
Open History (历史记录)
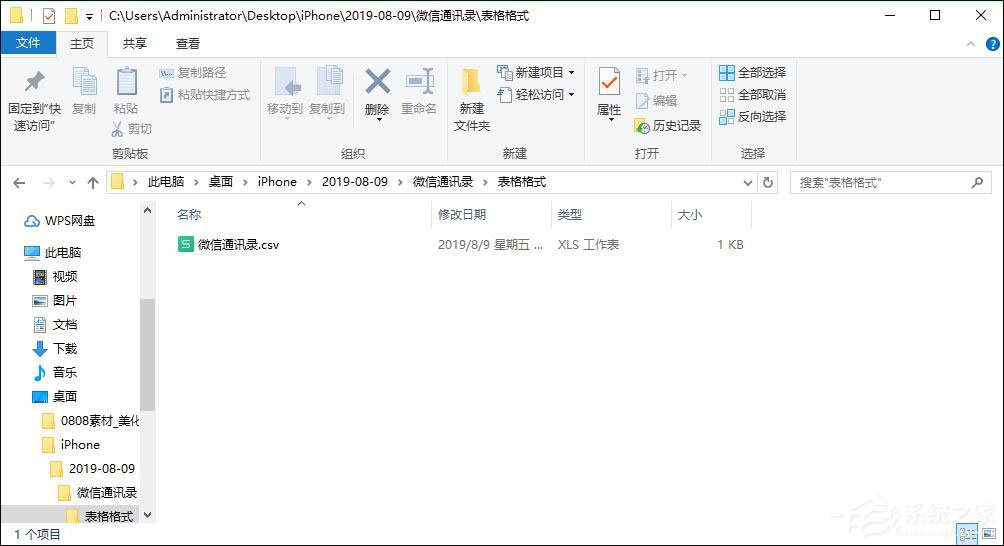coord(668,125)
